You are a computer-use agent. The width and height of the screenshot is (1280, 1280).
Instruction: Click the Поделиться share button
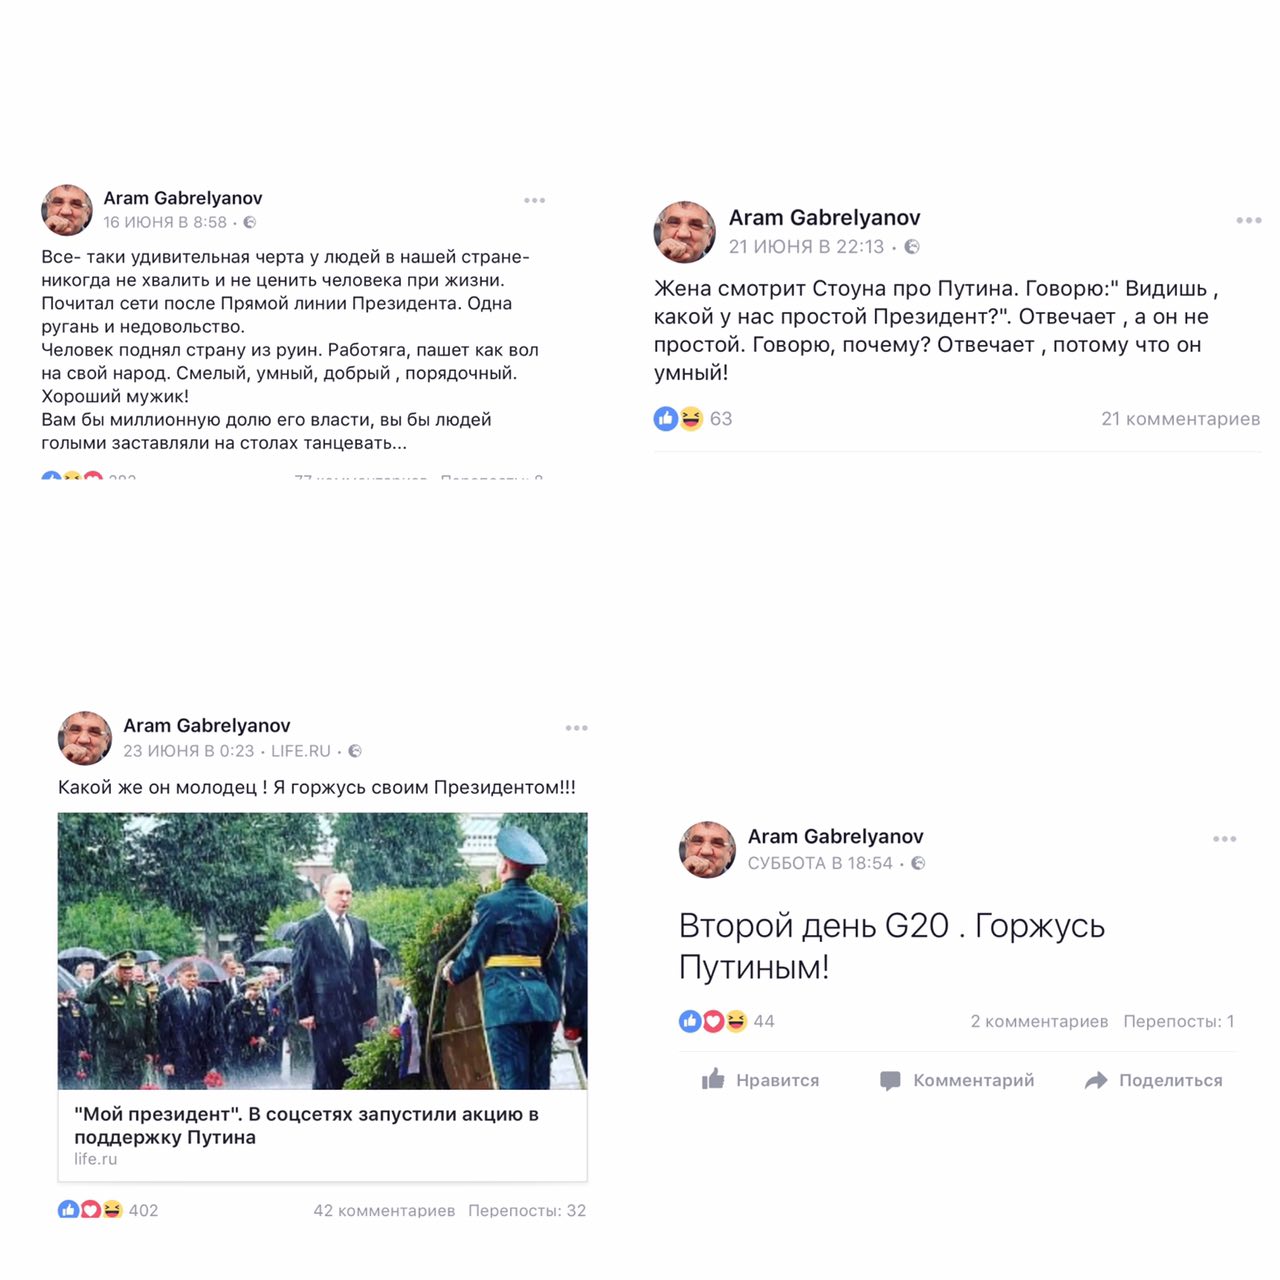point(1154,1080)
